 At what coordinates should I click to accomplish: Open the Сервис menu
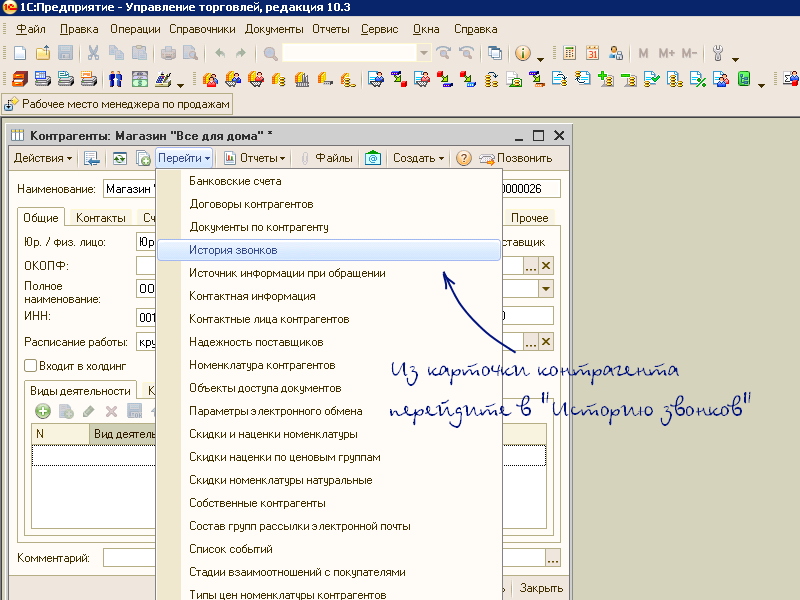380,29
